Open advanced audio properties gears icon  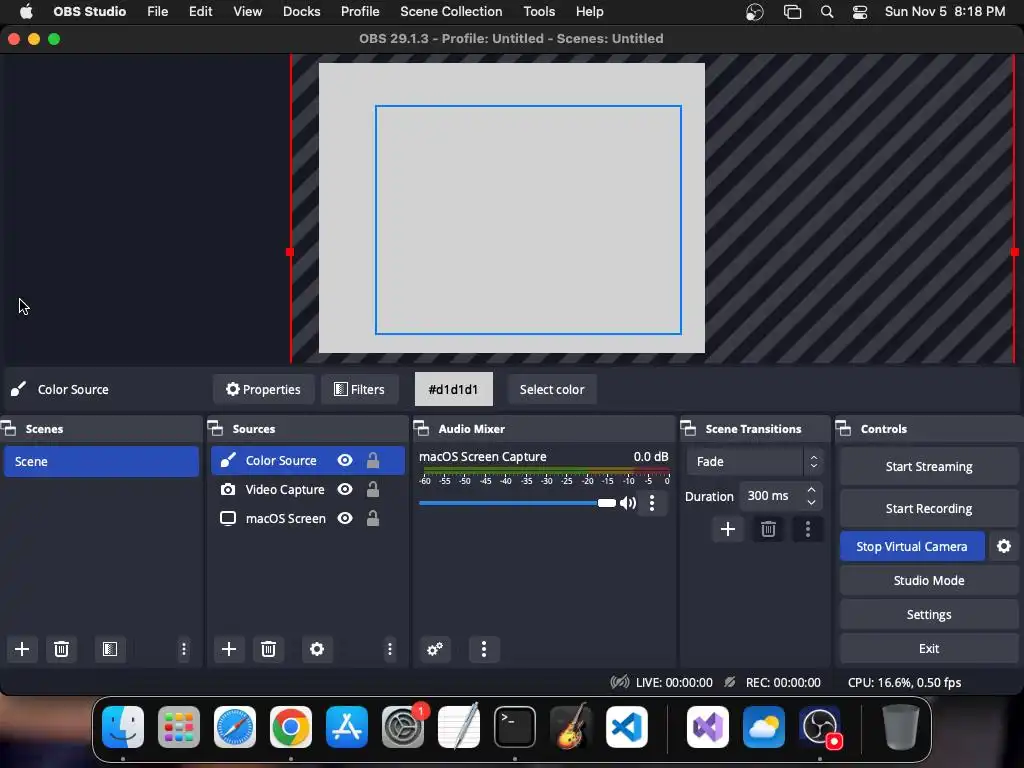point(435,649)
